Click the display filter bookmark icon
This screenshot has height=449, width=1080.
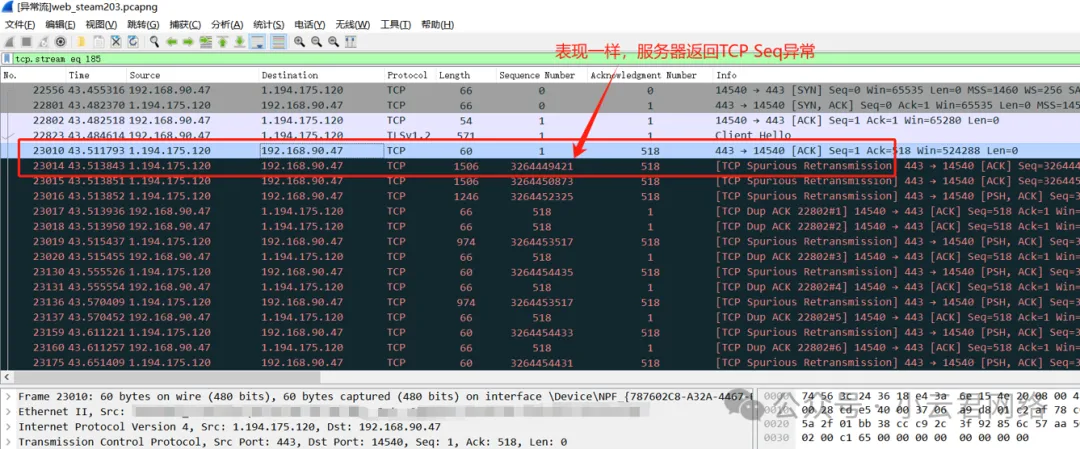[7, 59]
